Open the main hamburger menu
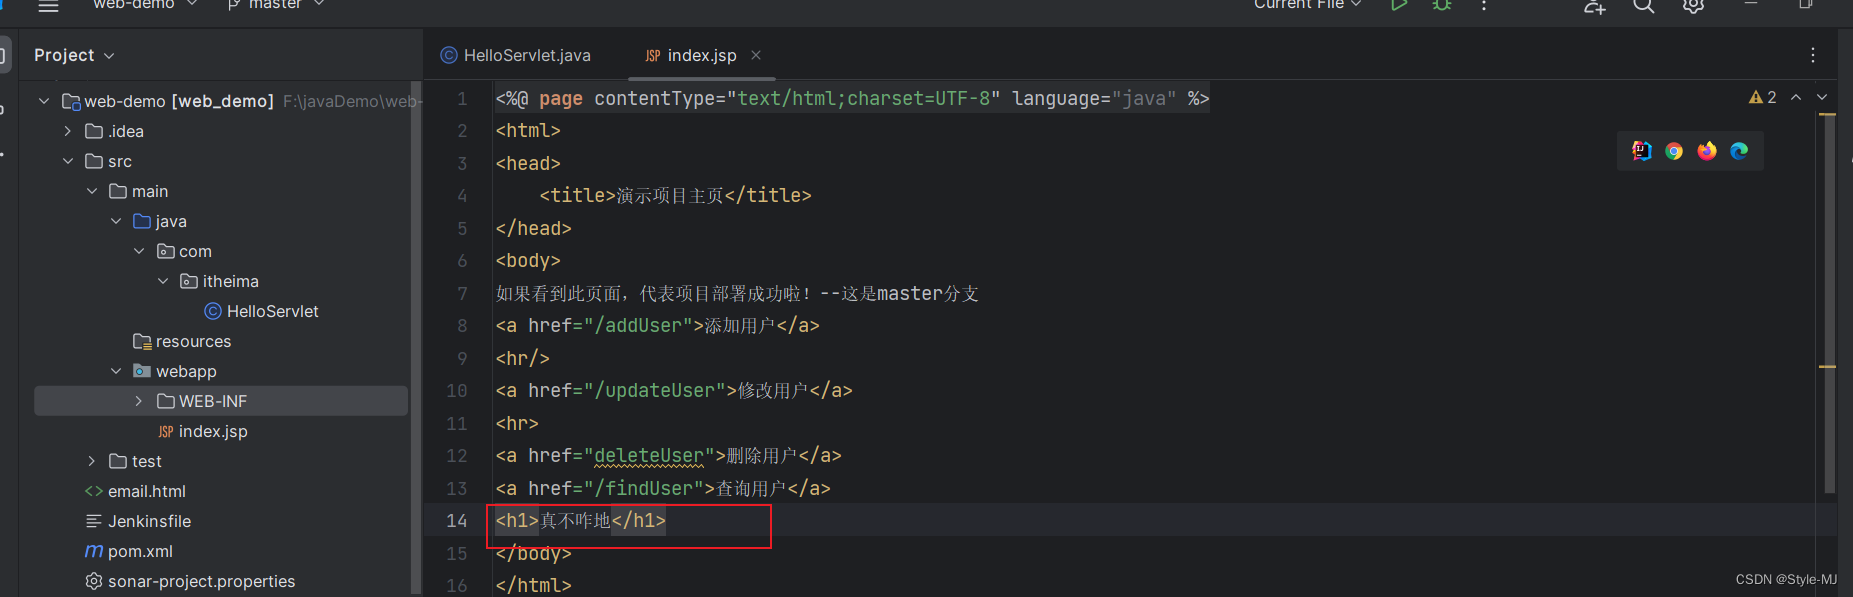Screen dimensions: 1853x597 pos(48,6)
